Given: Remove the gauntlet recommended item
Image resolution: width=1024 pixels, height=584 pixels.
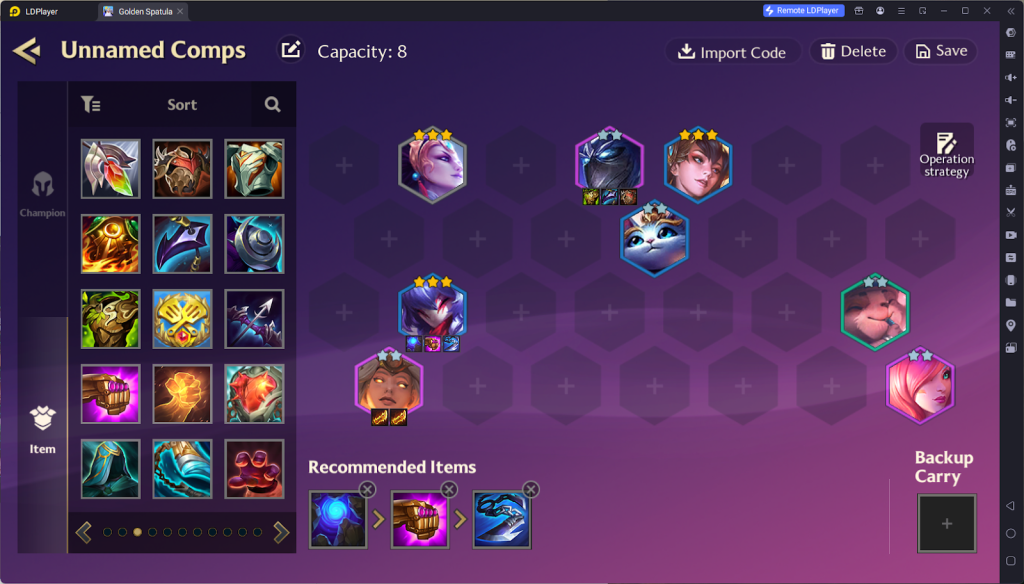Looking at the screenshot, I should 449,489.
